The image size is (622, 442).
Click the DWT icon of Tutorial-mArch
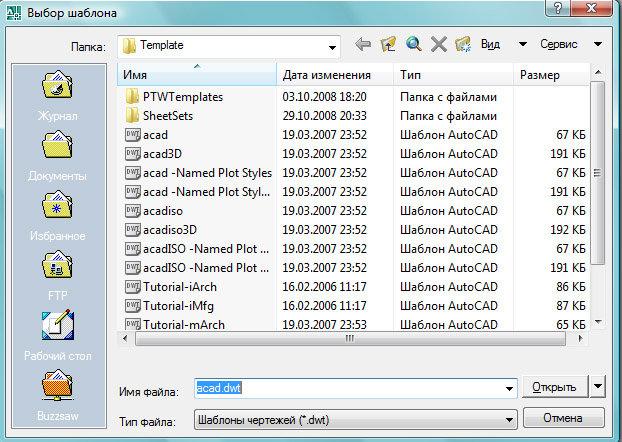pyautogui.click(x=132, y=324)
